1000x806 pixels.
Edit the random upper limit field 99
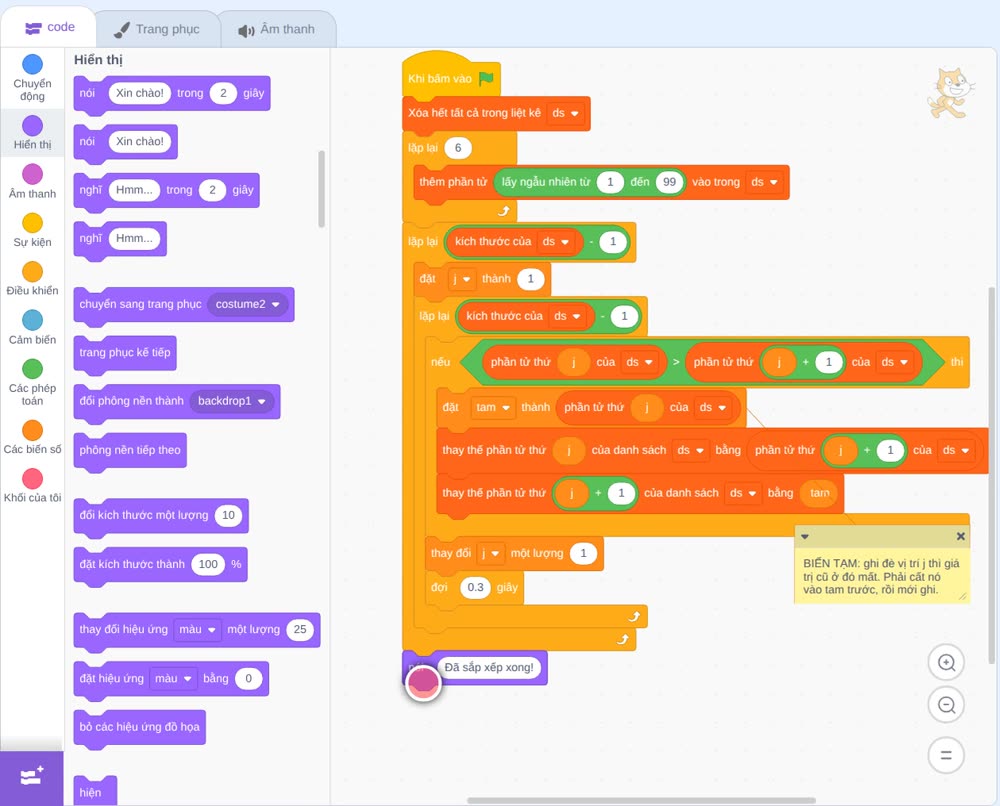pyautogui.click(x=669, y=182)
